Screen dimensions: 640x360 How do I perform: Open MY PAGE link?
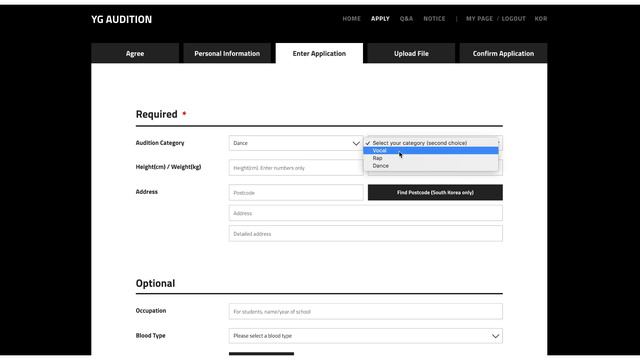[x=479, y=18]
